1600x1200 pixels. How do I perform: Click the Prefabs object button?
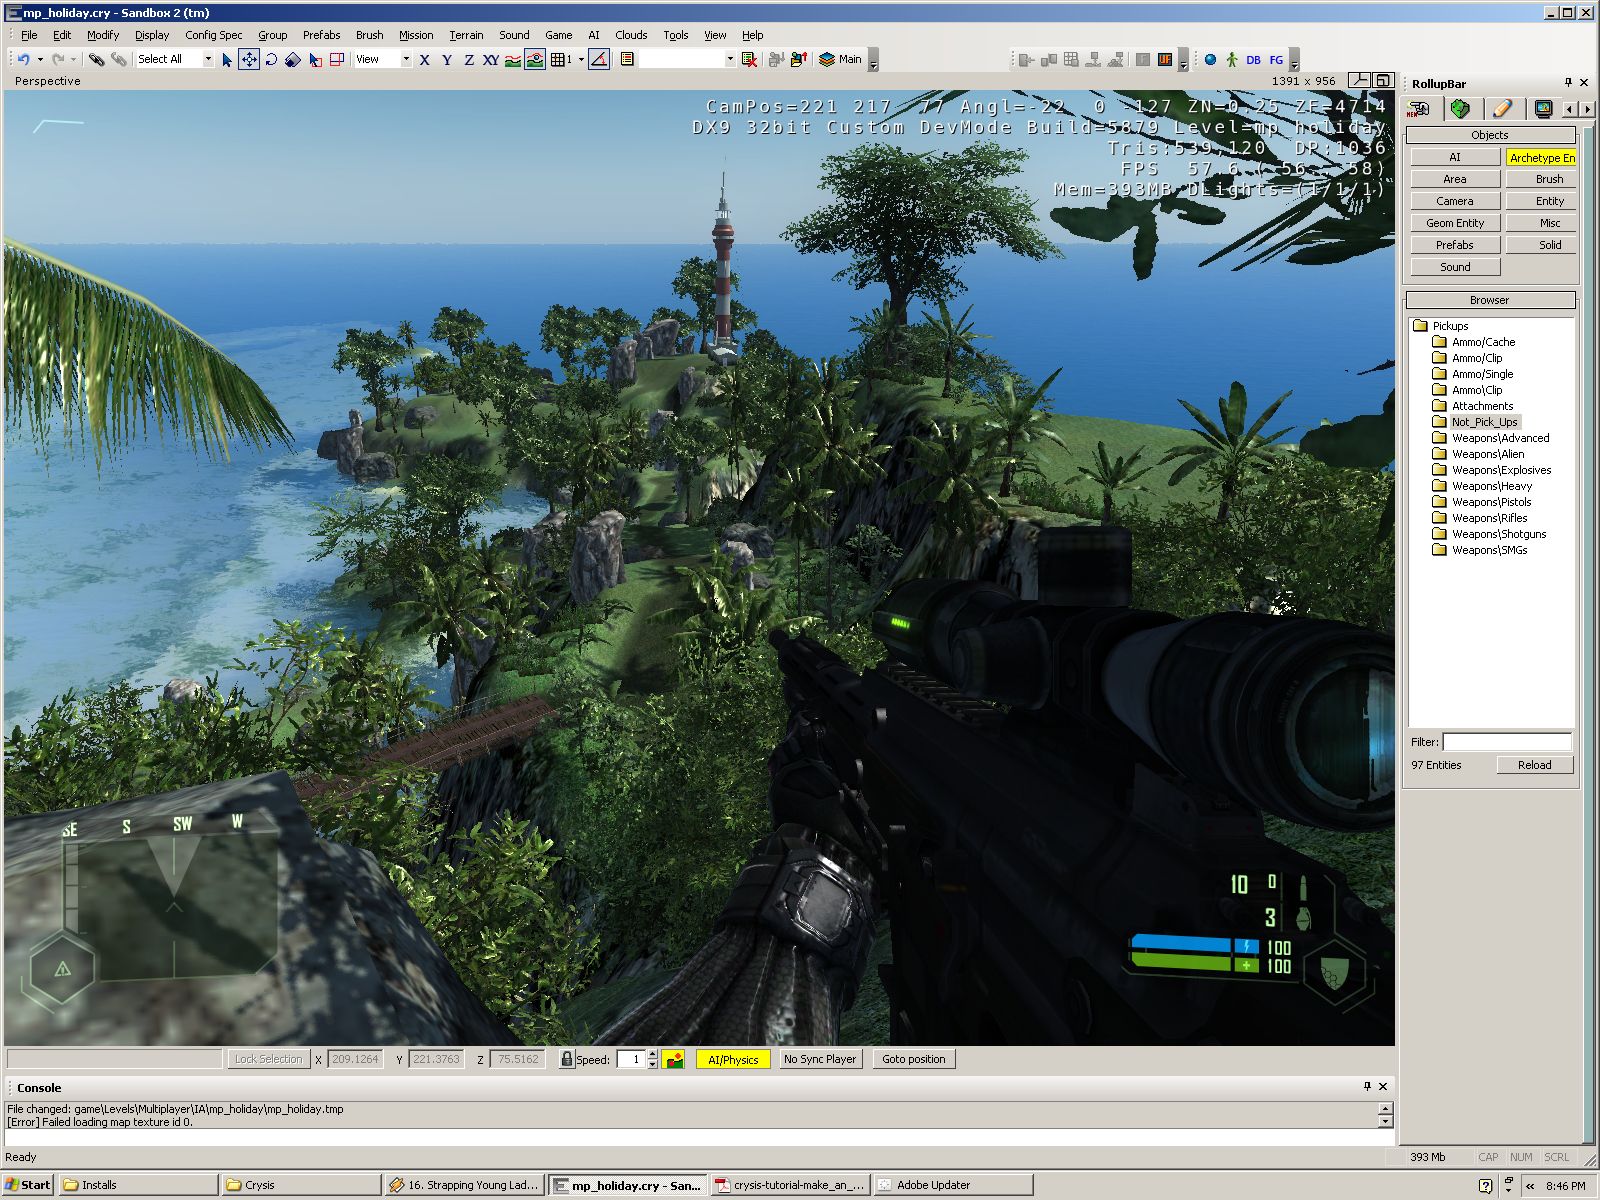tap(1455, 245)
